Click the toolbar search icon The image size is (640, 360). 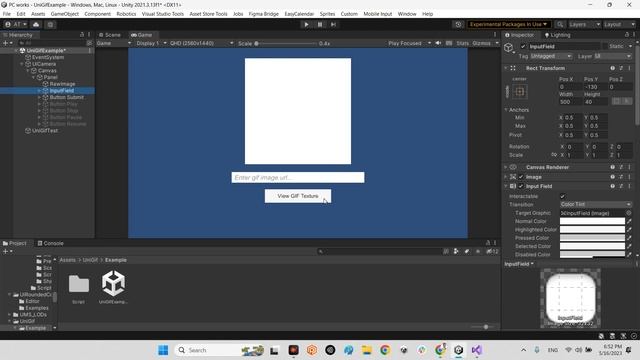coord(560,24)
